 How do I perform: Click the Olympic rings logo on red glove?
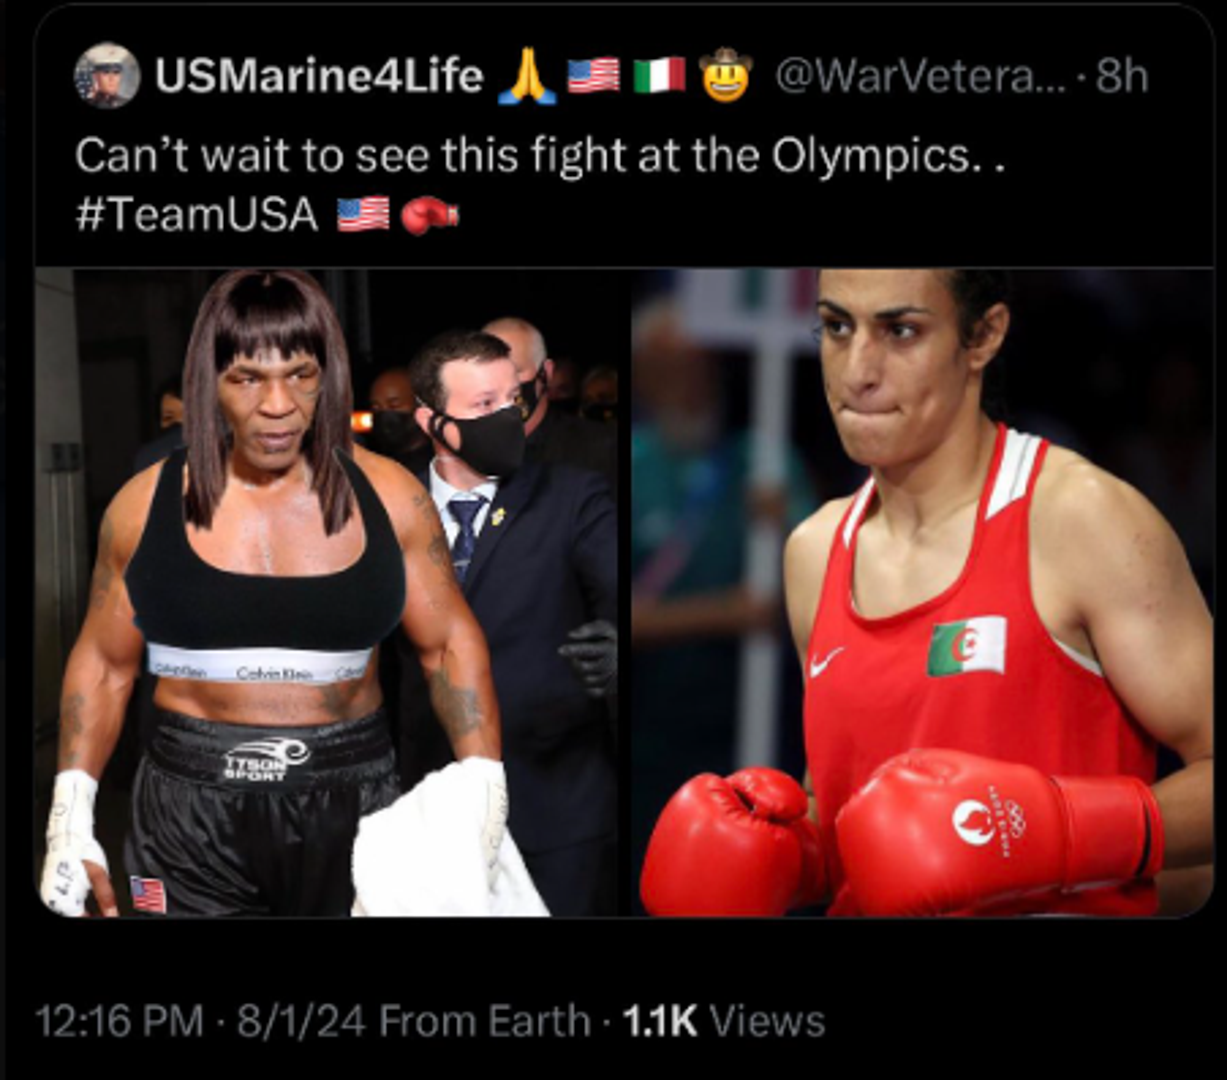[1013, 820]
